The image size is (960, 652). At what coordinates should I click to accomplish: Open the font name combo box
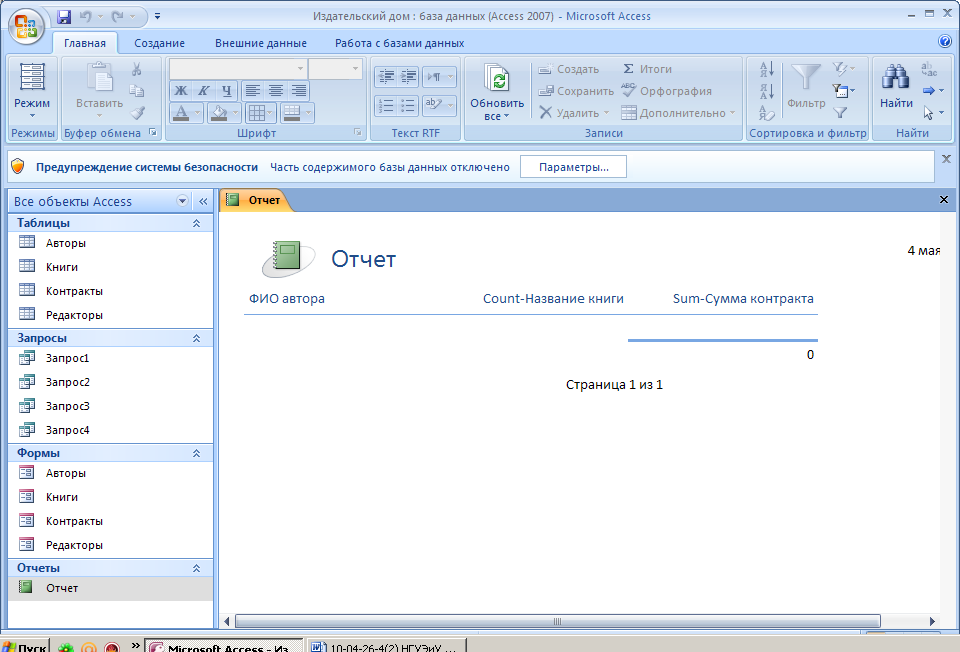tap(238, 69)
